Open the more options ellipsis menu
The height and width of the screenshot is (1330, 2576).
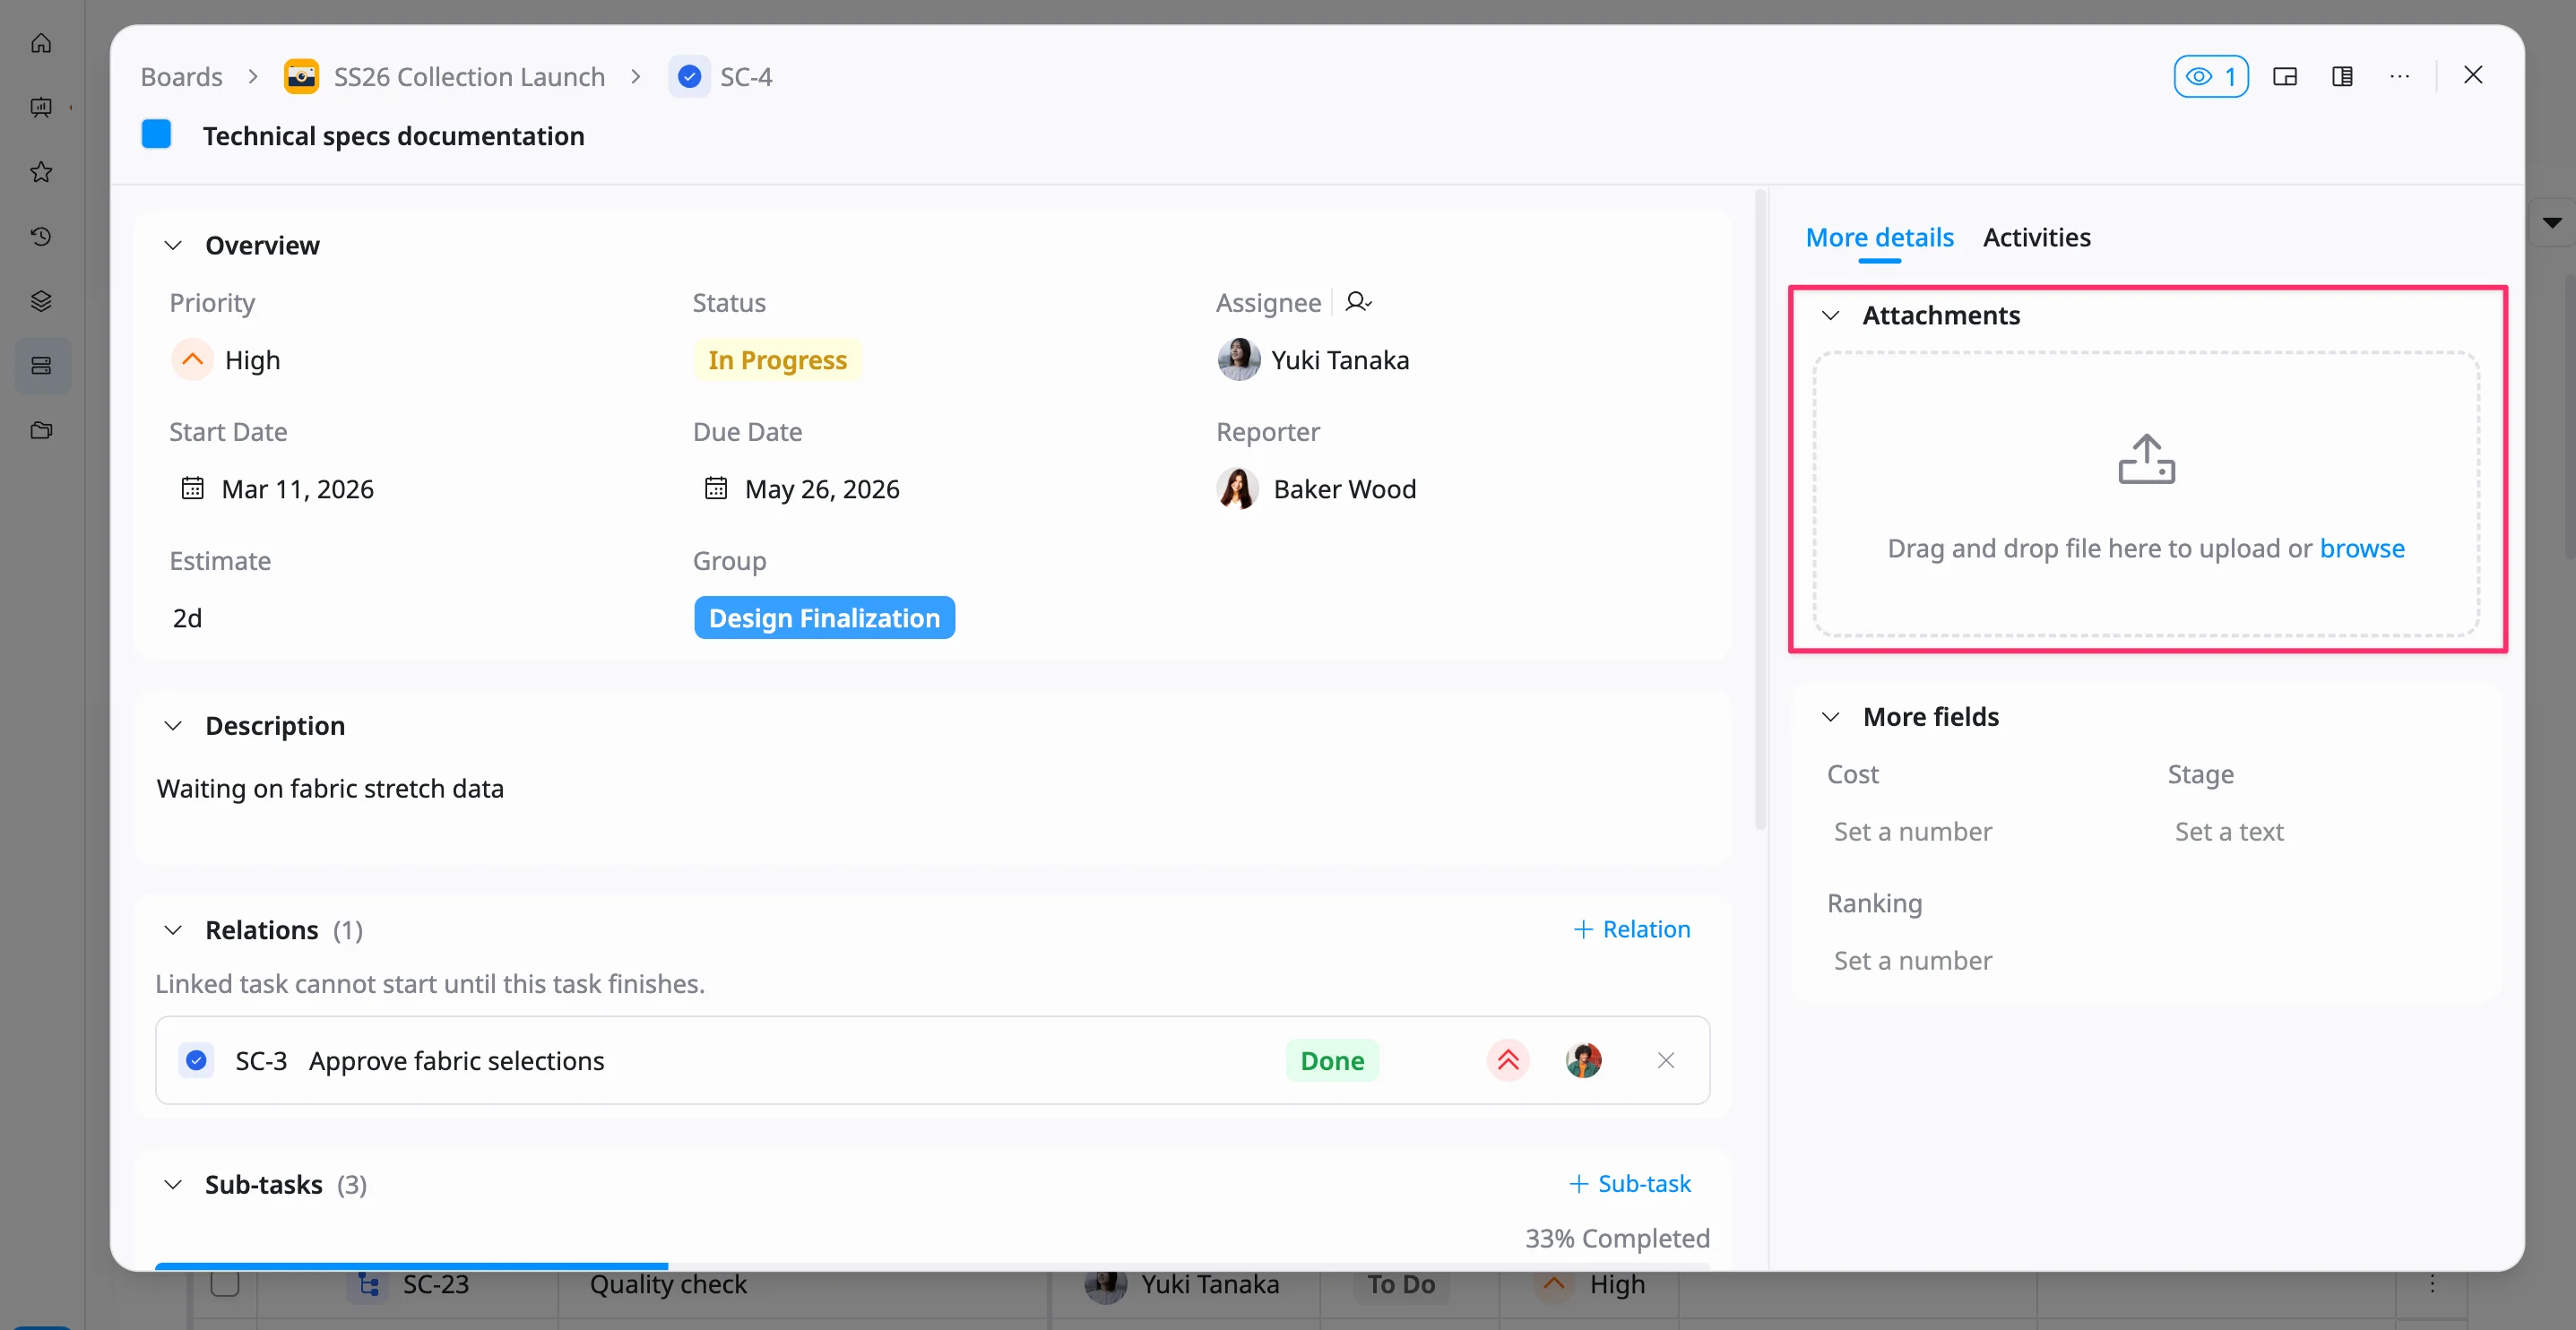pos(2399,77)
